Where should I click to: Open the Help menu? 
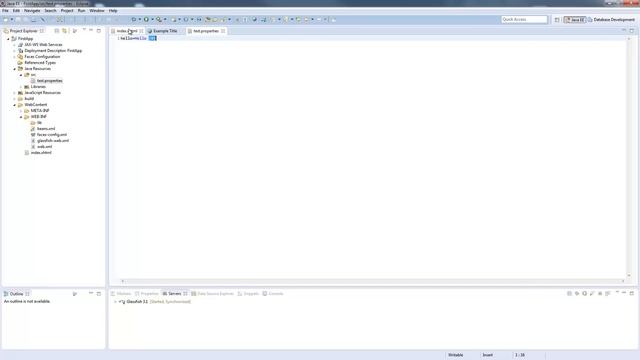click(x=113, y=11)
